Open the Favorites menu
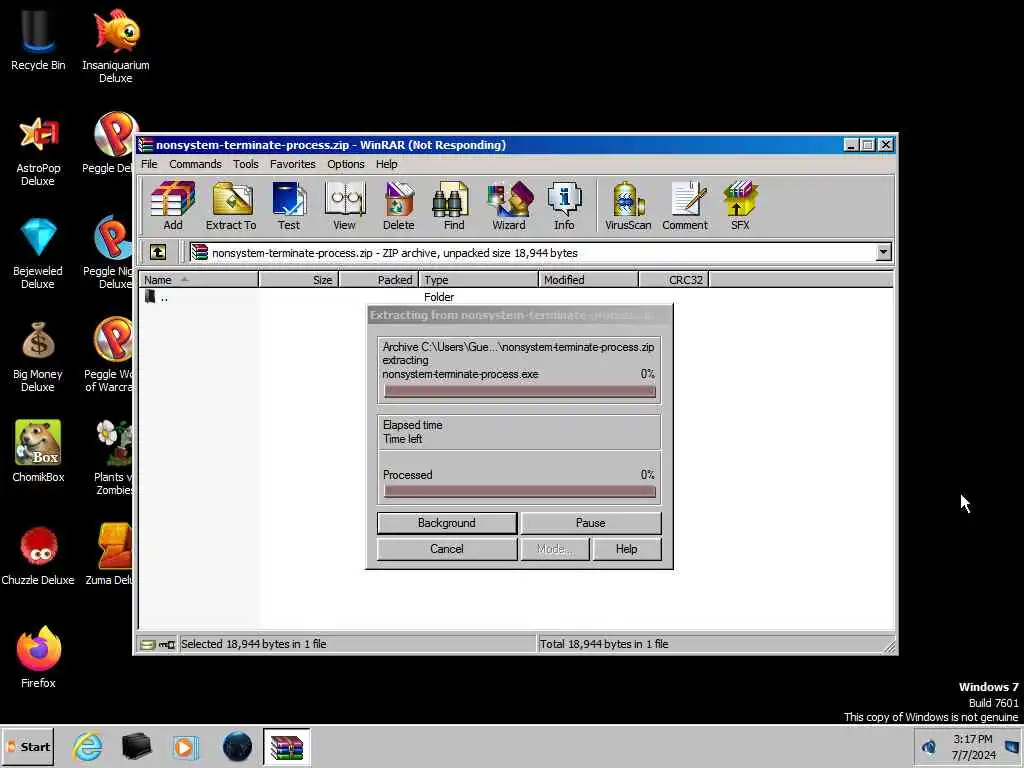 [293, 164]
